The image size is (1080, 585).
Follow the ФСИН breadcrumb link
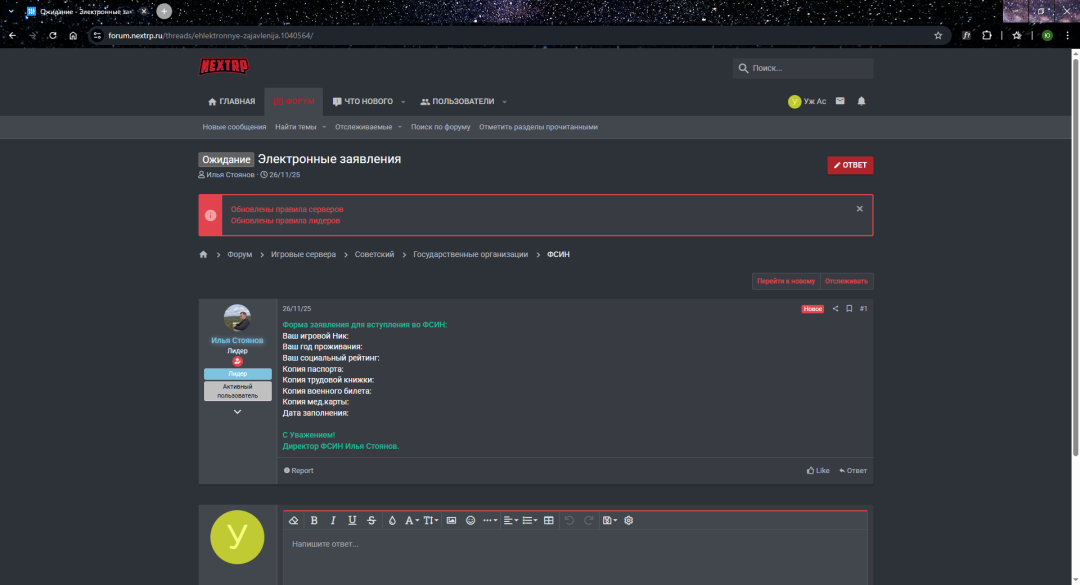point(558,255)
